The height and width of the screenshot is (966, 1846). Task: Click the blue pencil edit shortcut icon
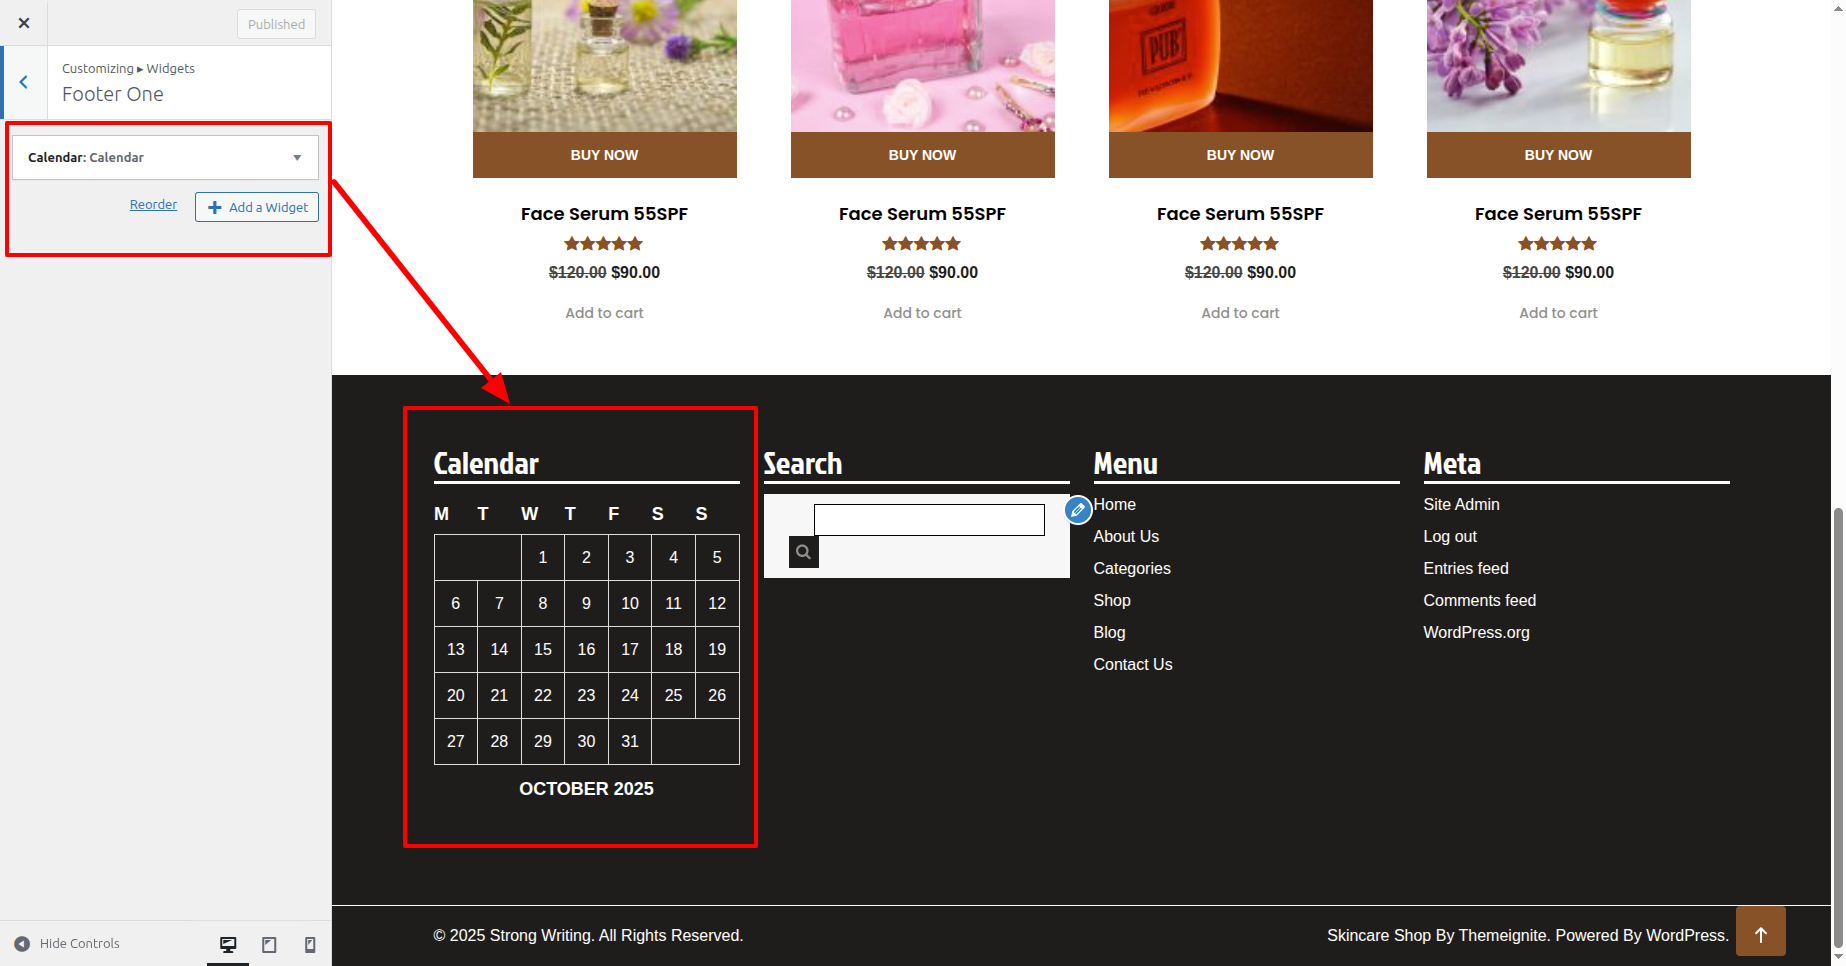coord(1077,510)
